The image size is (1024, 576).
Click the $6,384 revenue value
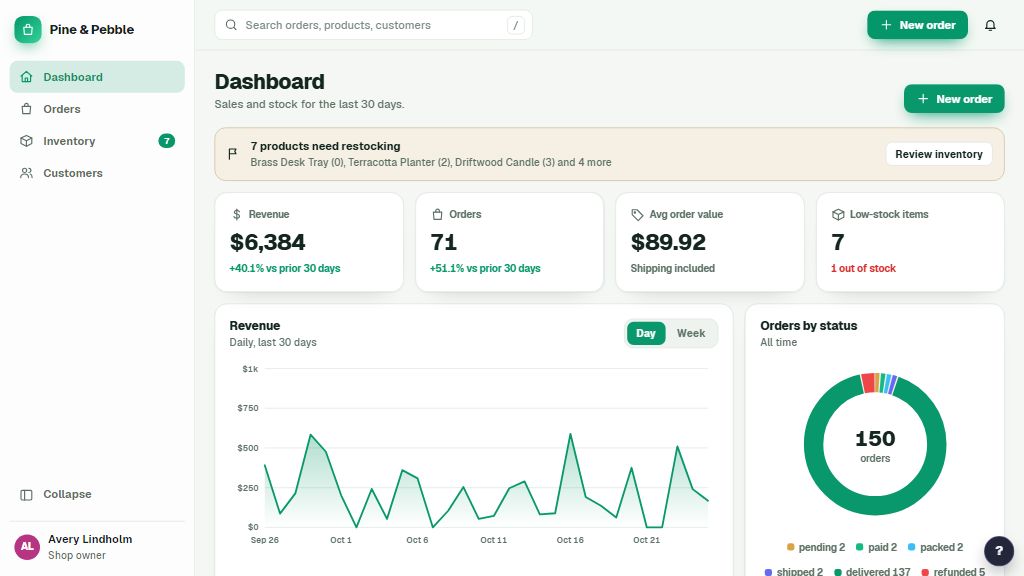(267, 242)
